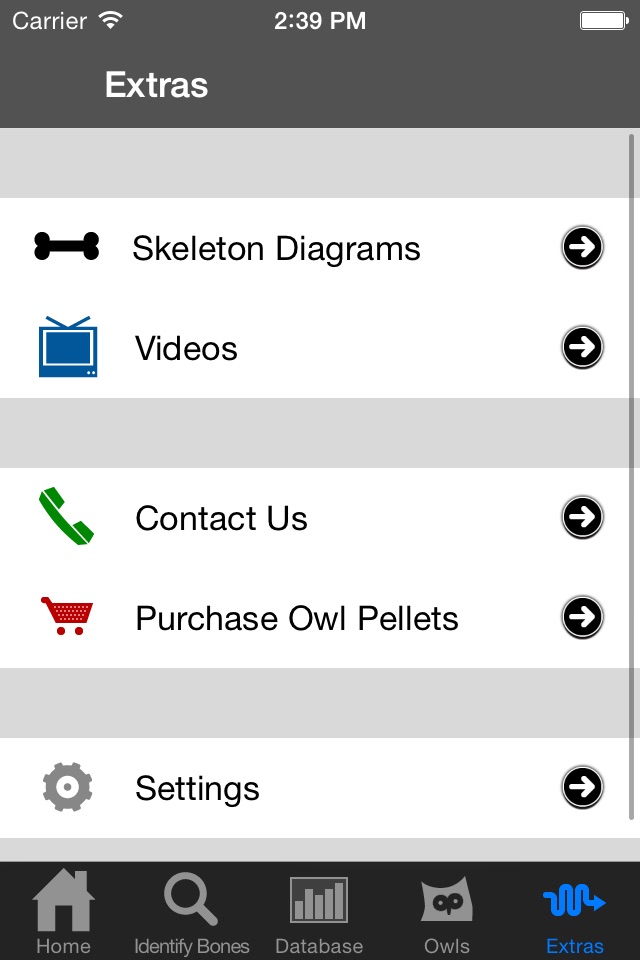
Task: Expand Skeleton Diagrams with its arrow button
Action: (582, 247)
